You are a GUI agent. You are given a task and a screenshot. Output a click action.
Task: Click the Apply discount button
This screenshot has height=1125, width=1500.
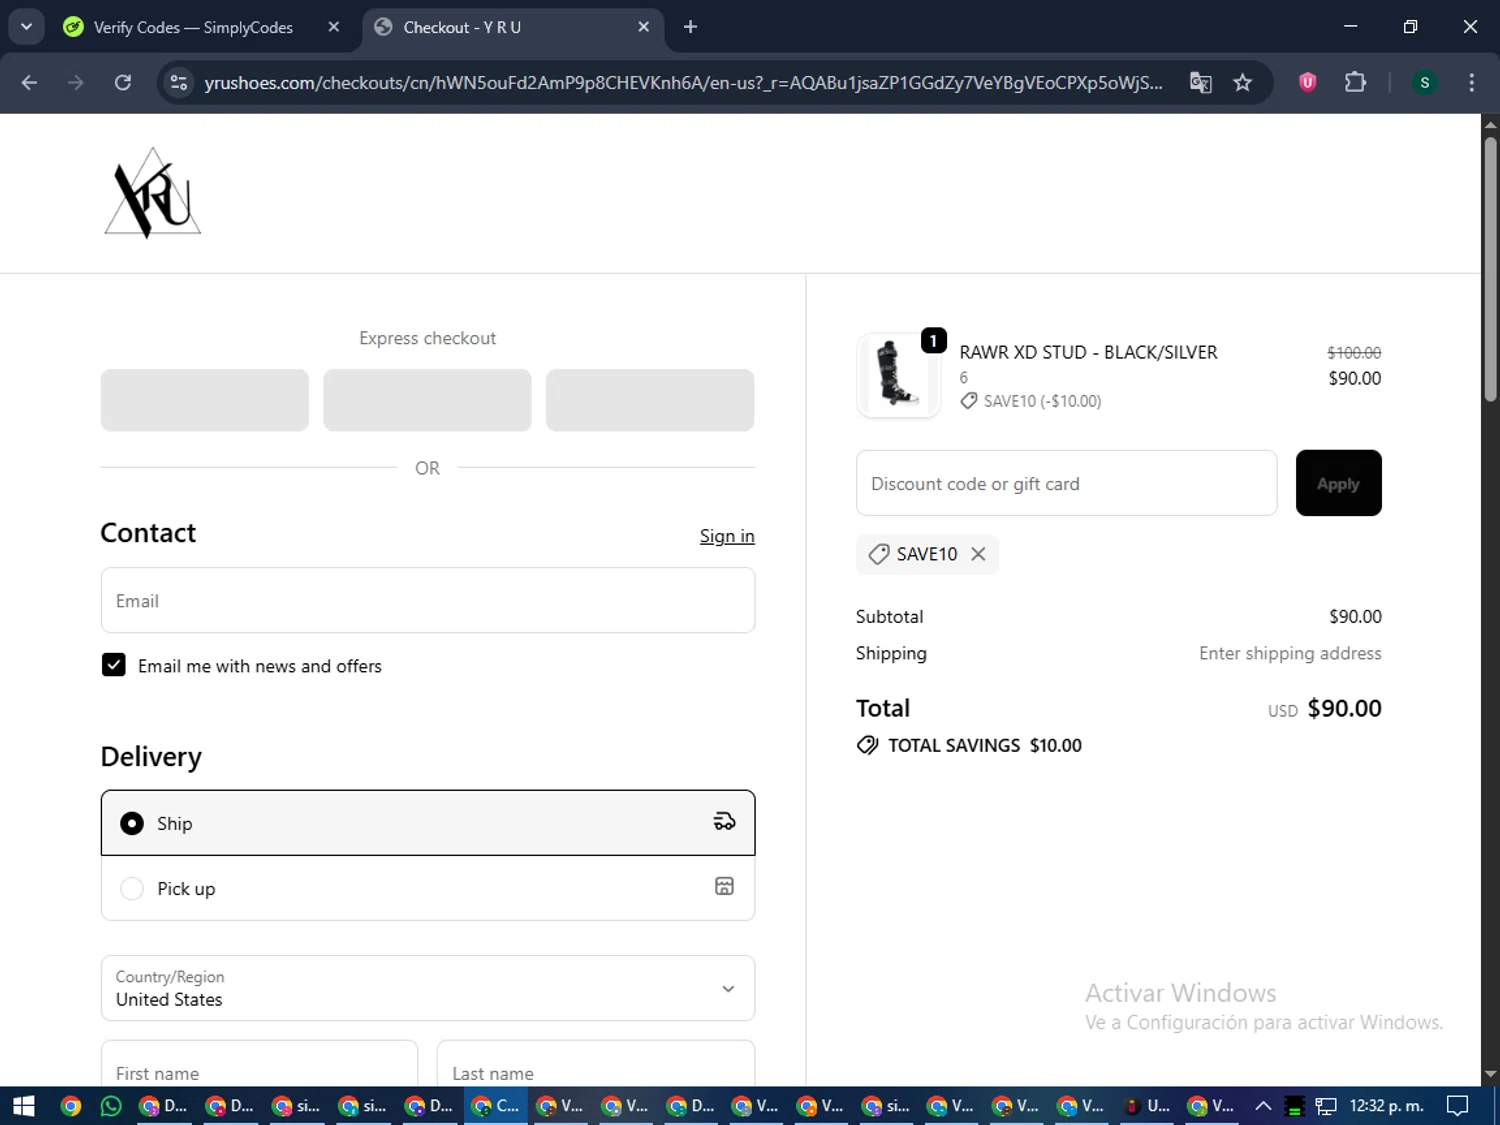(x=1338, y=483)
